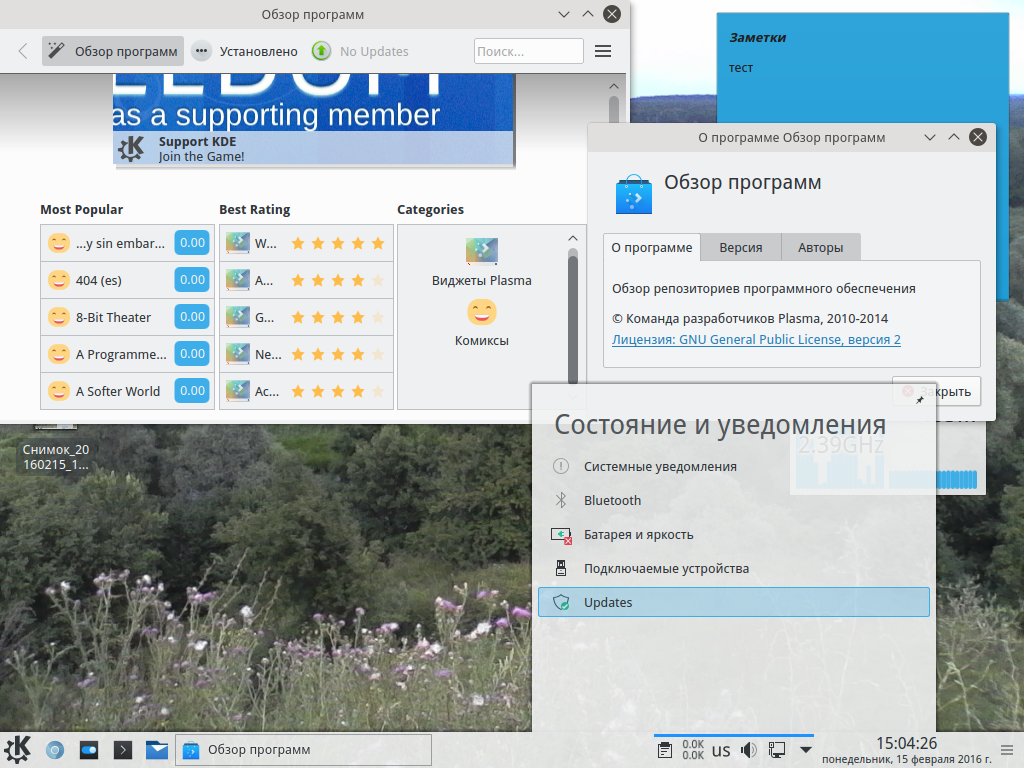Click the No Updates toolbar button
Image resolution: width=1024 pixels, height=768 pixels.
pyautogui.click(x=360, y=51)
